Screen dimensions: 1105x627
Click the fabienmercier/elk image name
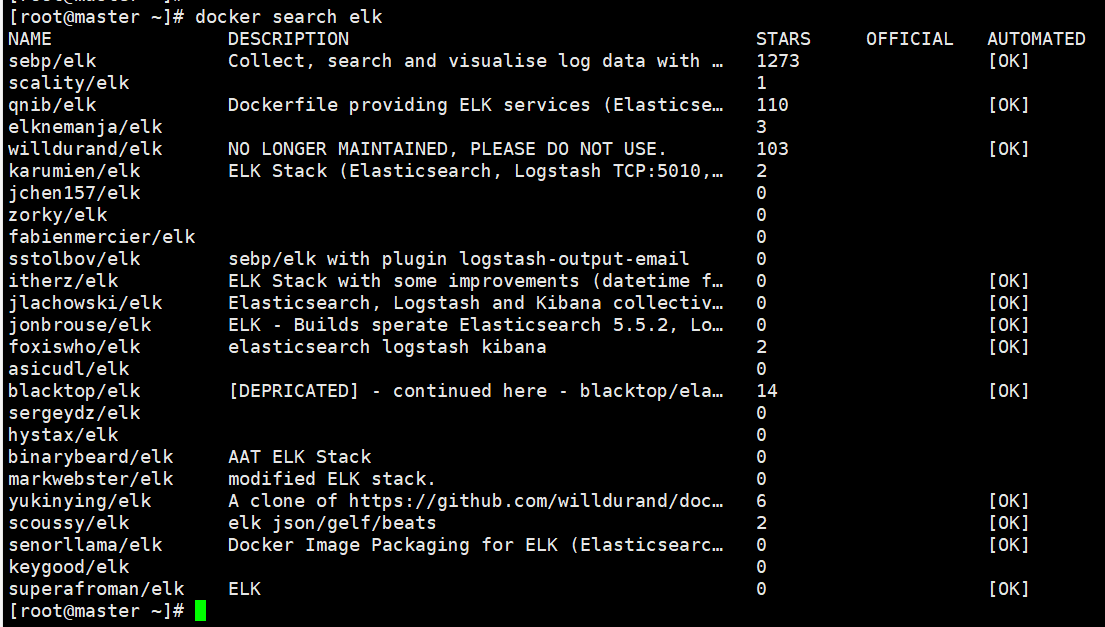click(101, 237)
